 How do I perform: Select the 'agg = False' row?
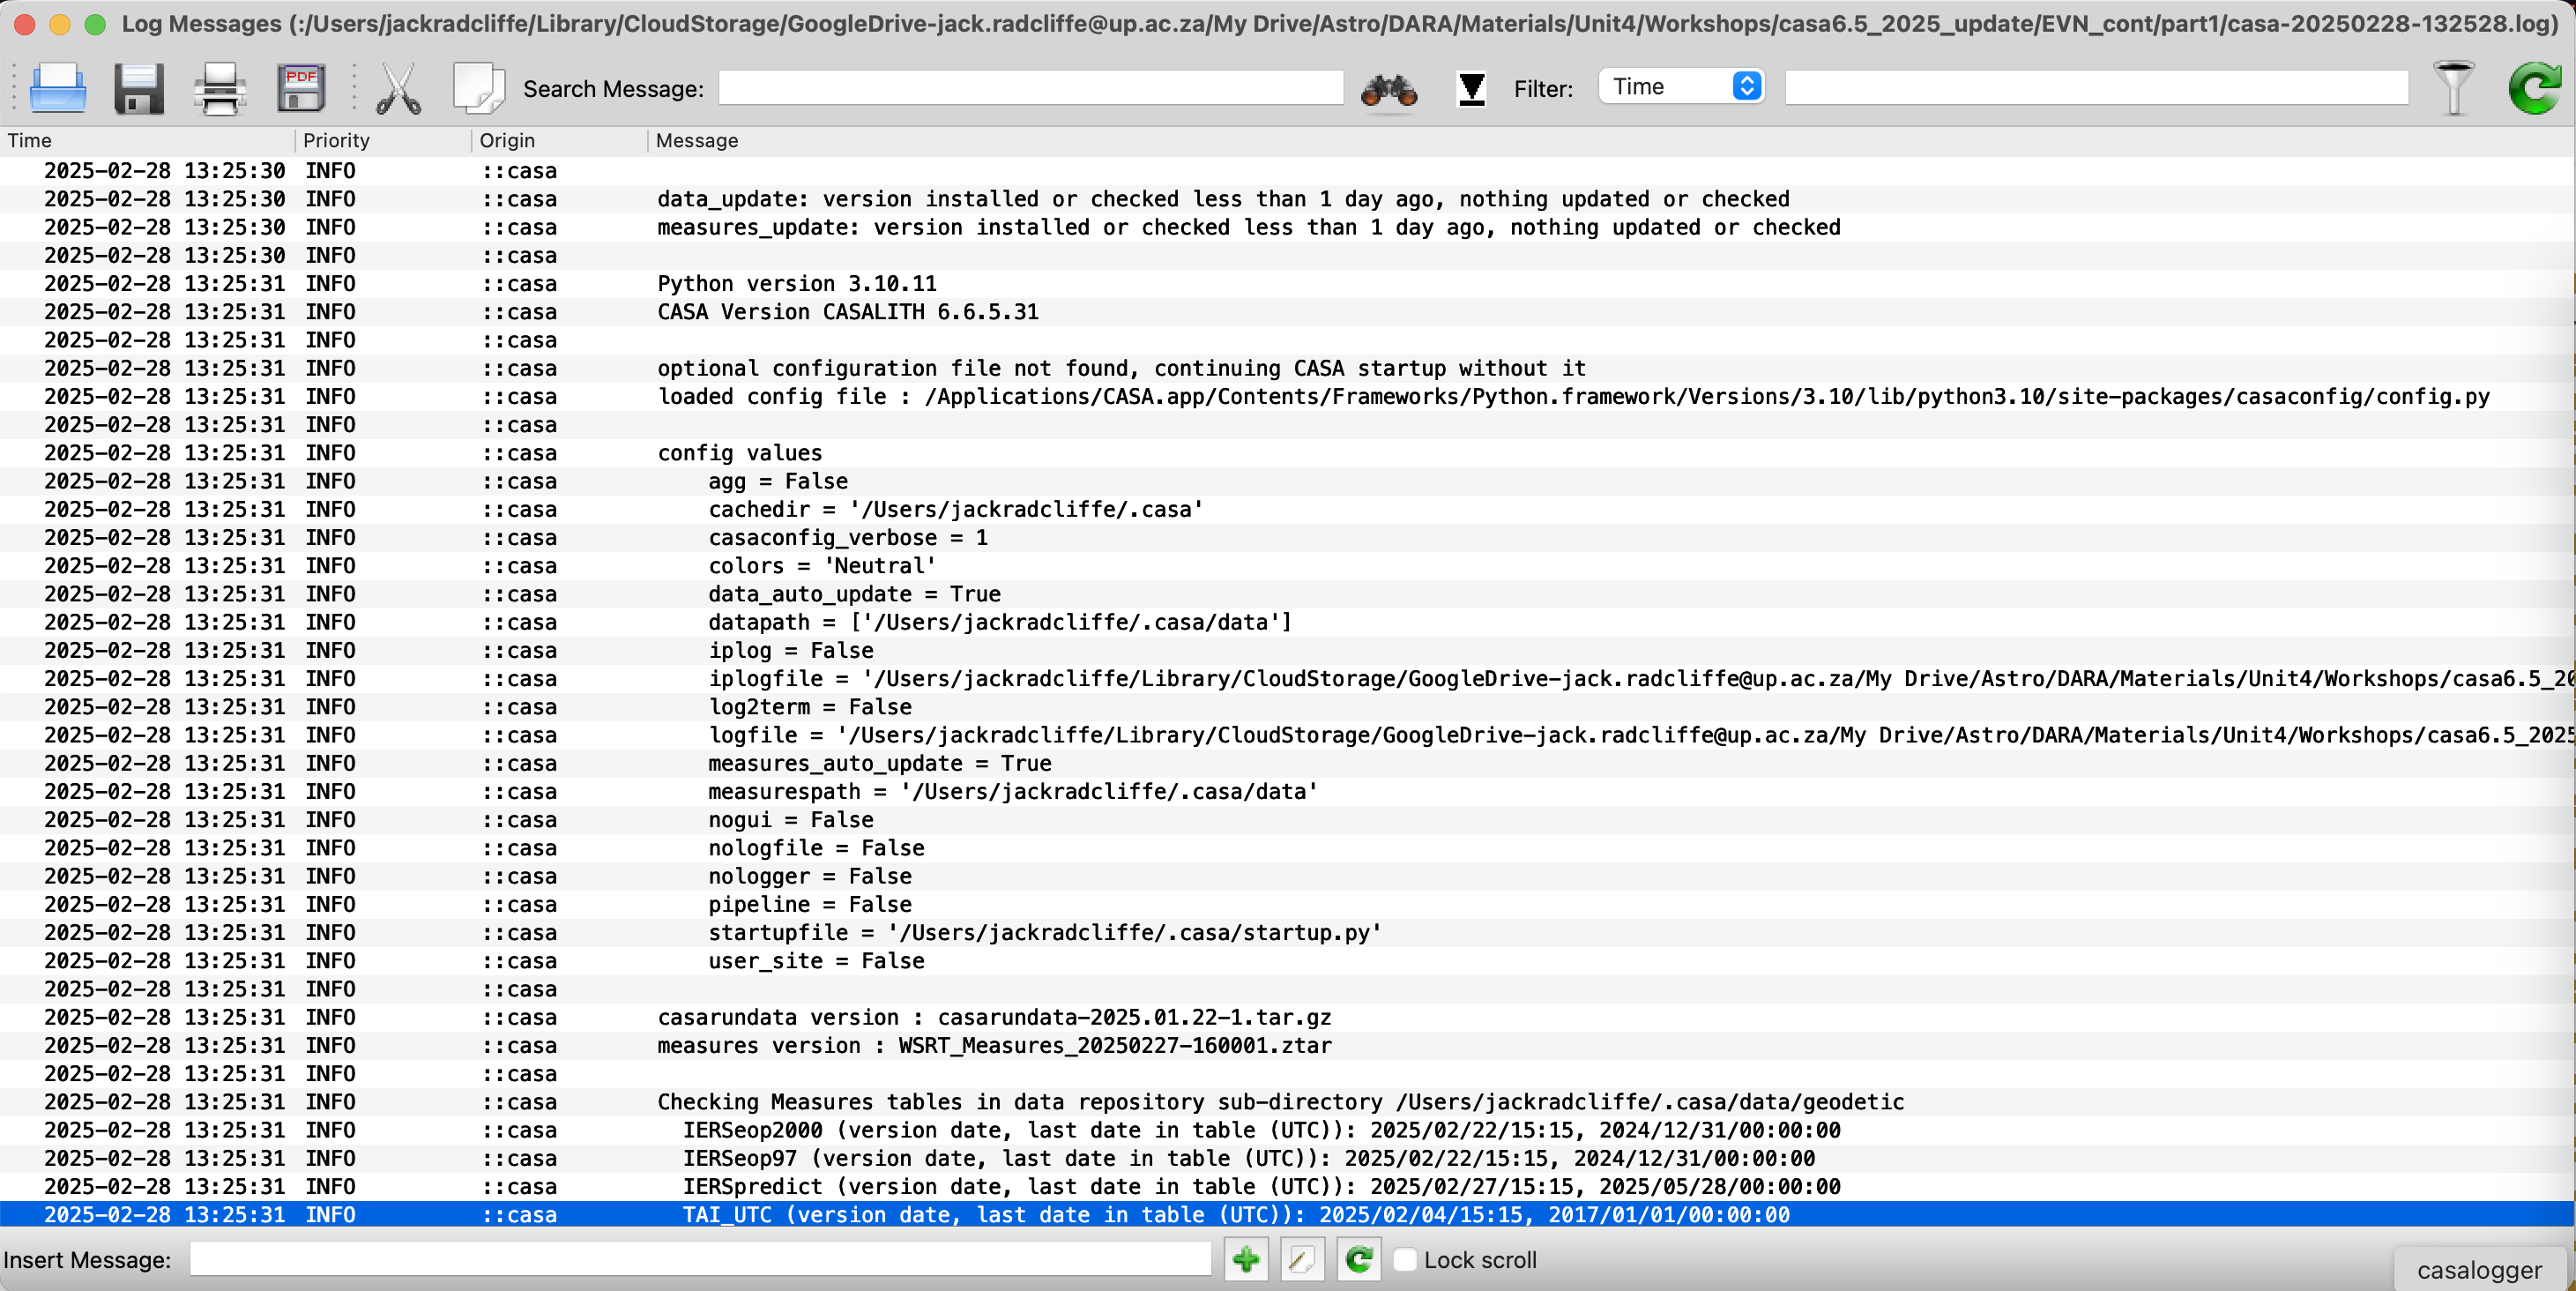pyautogui.click(x=1287, y=481)
